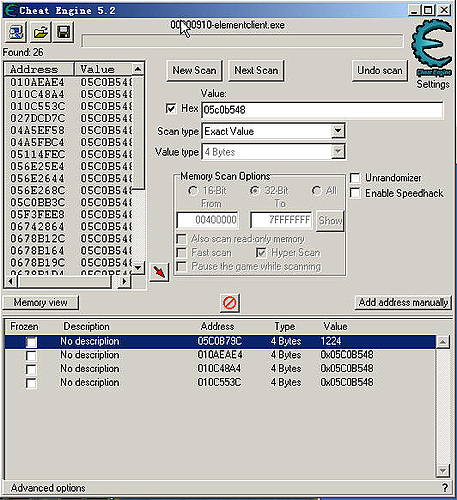Click the found list horizontal scrollbar track
Image resolution: width=457 pixels, height=500 pixels.
click(x=65, y=282)
